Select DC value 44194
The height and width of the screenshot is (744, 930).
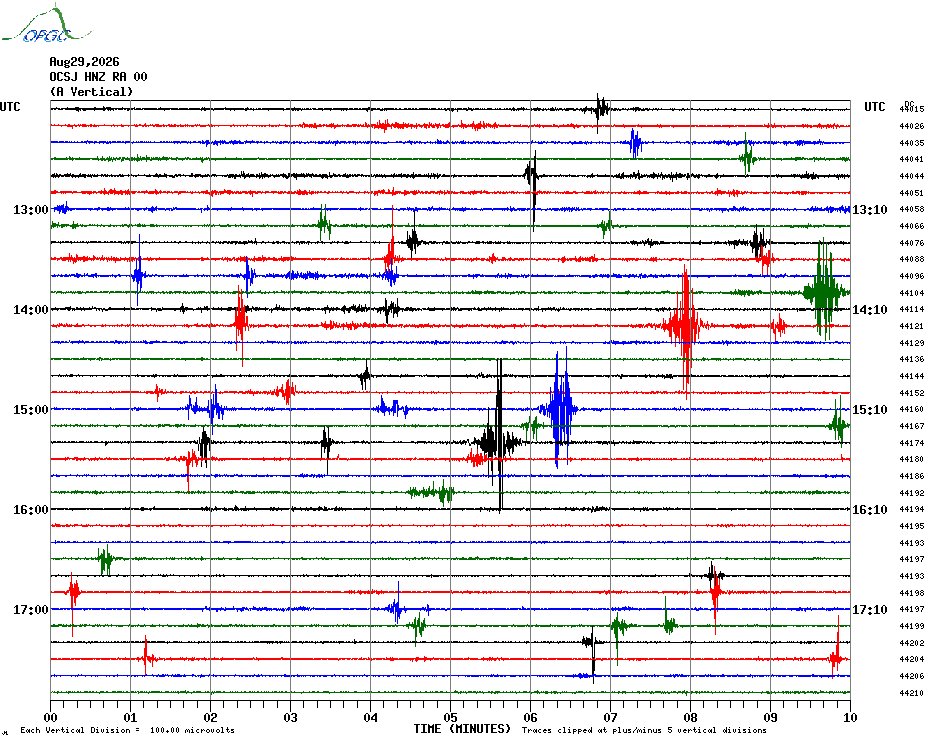912,509
